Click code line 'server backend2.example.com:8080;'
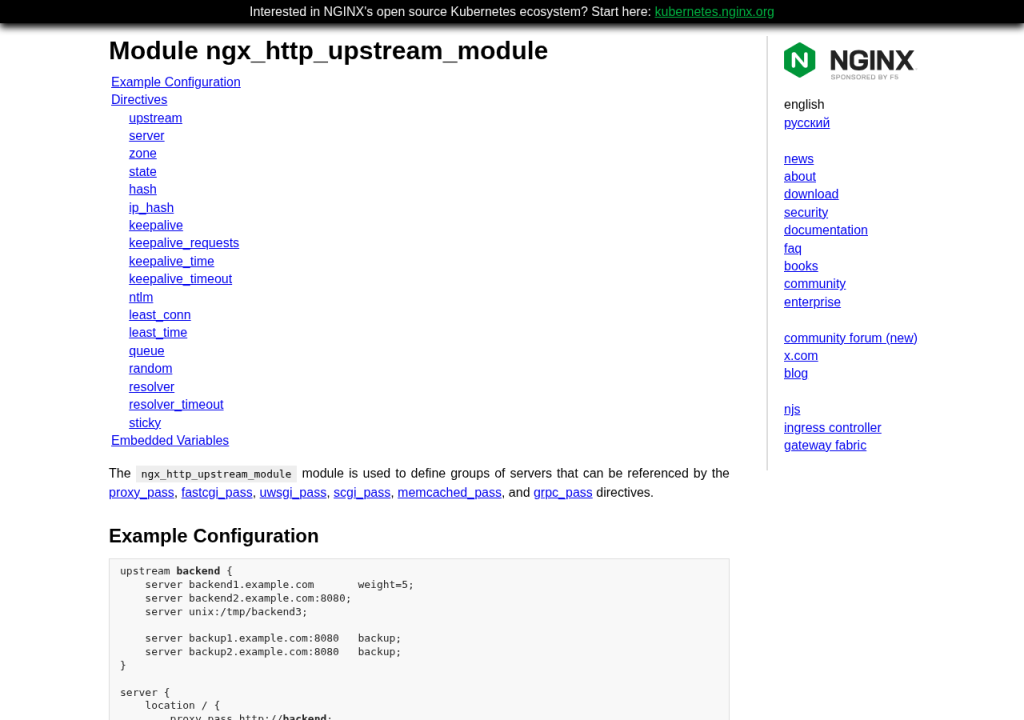Screen dimensions: 1024x720 point(248,598)
